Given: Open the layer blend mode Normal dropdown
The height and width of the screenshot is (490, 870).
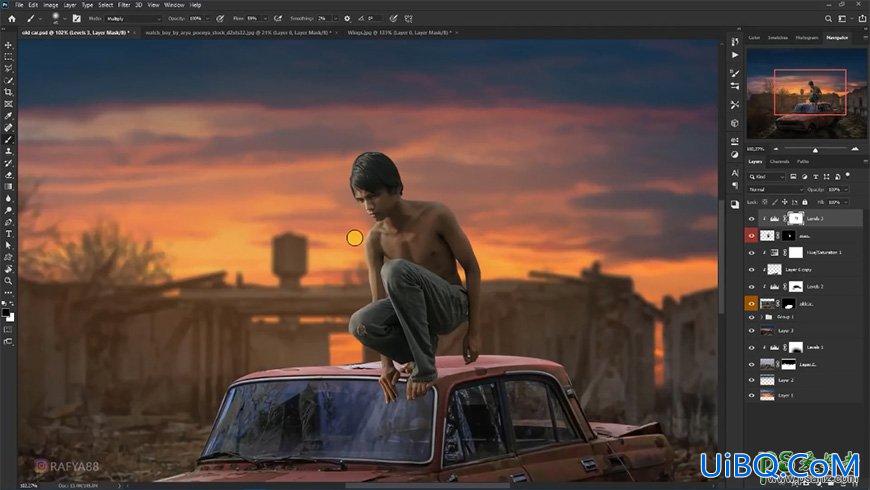Looking at the screenshot, I should 775,189.
